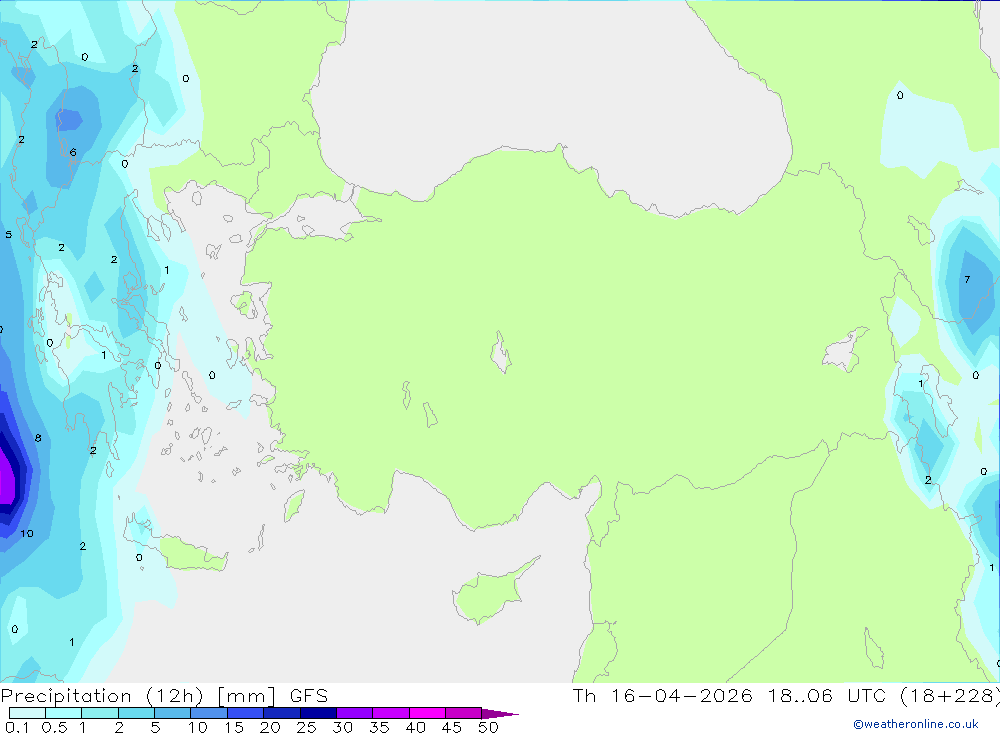Click the 30–35 mm purple legend swatch
The height and width of the screenshot is (733, 1000).
click(x=354, y=713)
